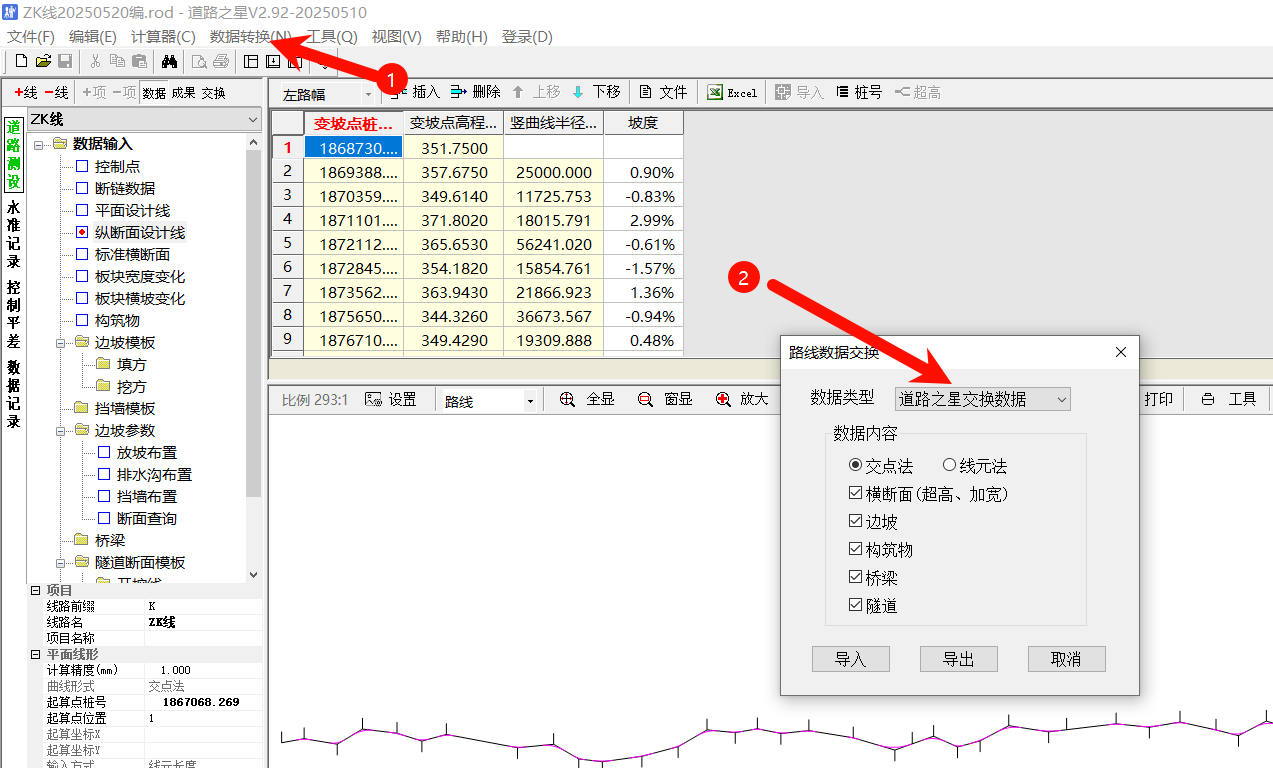Open the 视图(V) menu

(396, 37)
